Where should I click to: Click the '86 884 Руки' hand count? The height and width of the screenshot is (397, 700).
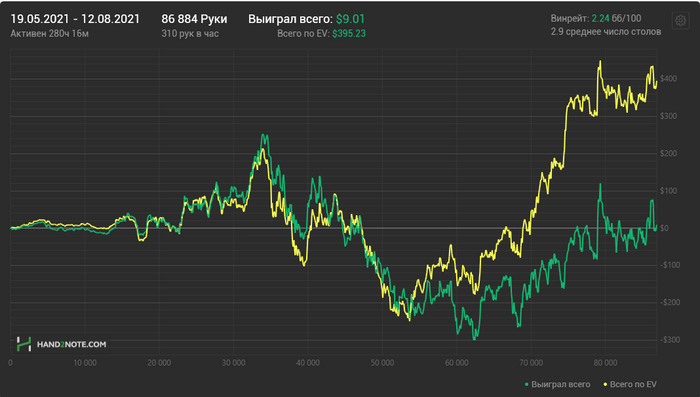point(194,19)
